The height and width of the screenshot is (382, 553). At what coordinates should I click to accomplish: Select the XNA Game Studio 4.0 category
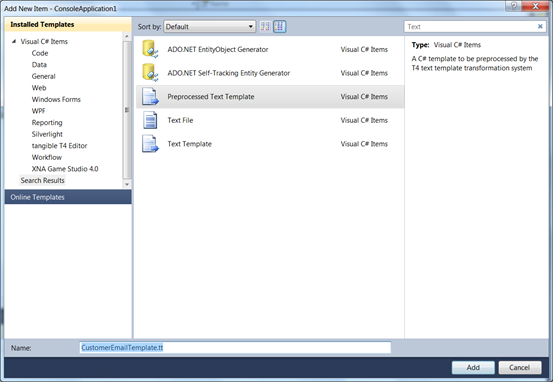pyautogui.click(x=65, y=169)
